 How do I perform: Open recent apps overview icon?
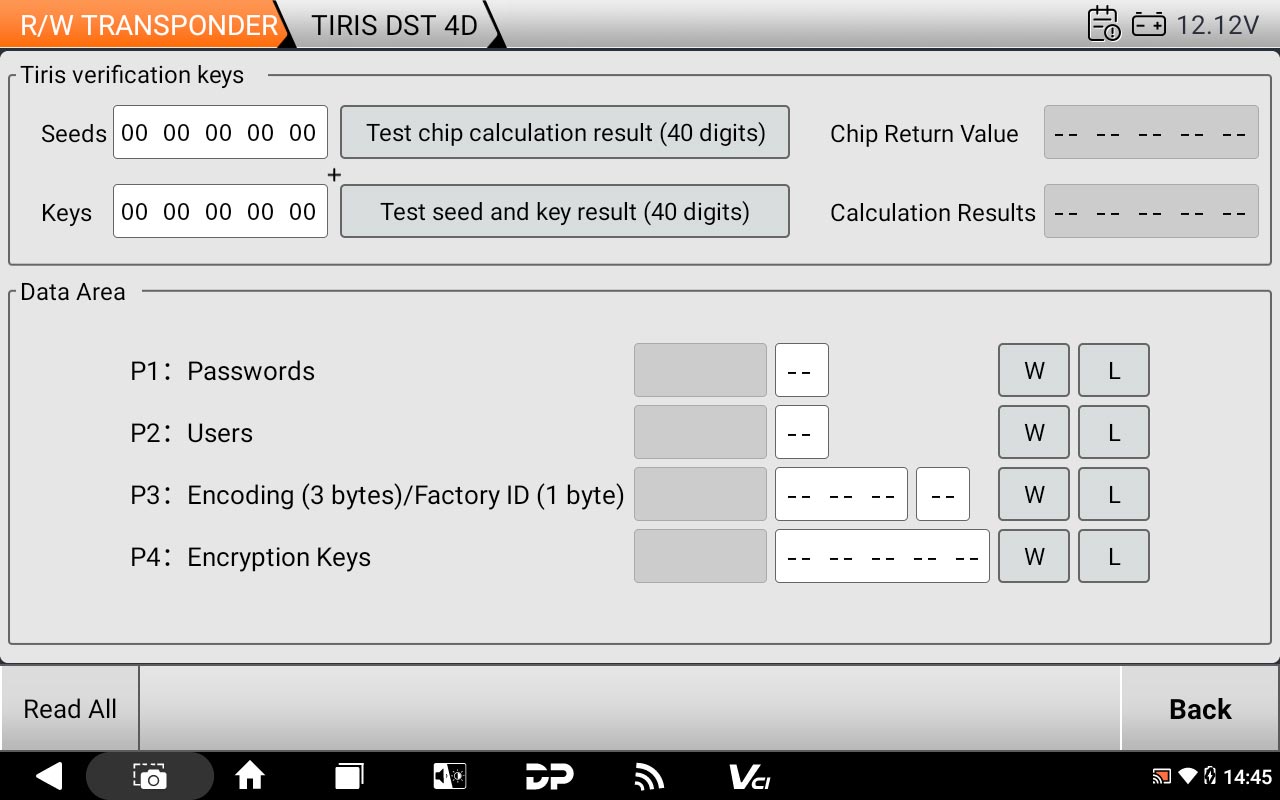click(349, 776)
